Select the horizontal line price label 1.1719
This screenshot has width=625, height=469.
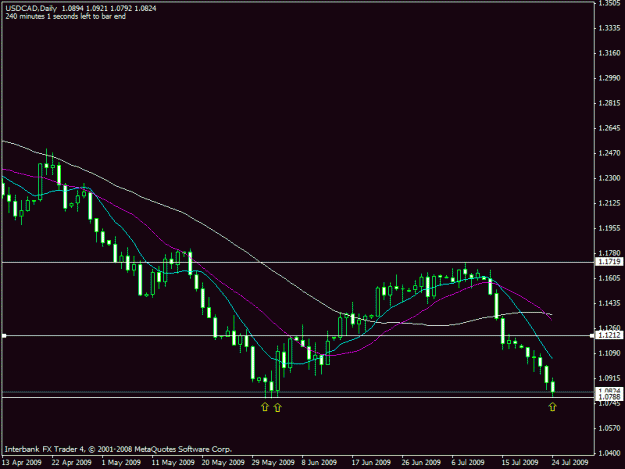(x=609, y=262)
